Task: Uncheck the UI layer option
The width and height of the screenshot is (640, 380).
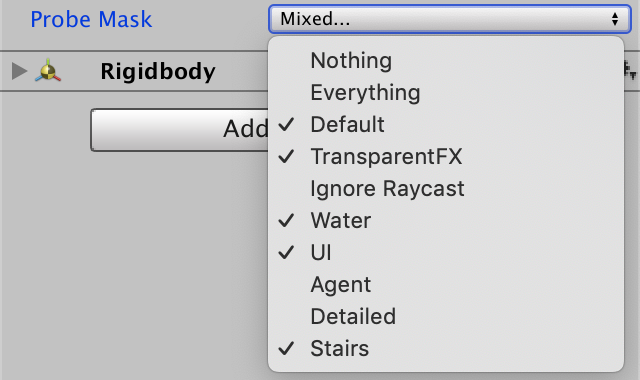Action: pos(446,252)
